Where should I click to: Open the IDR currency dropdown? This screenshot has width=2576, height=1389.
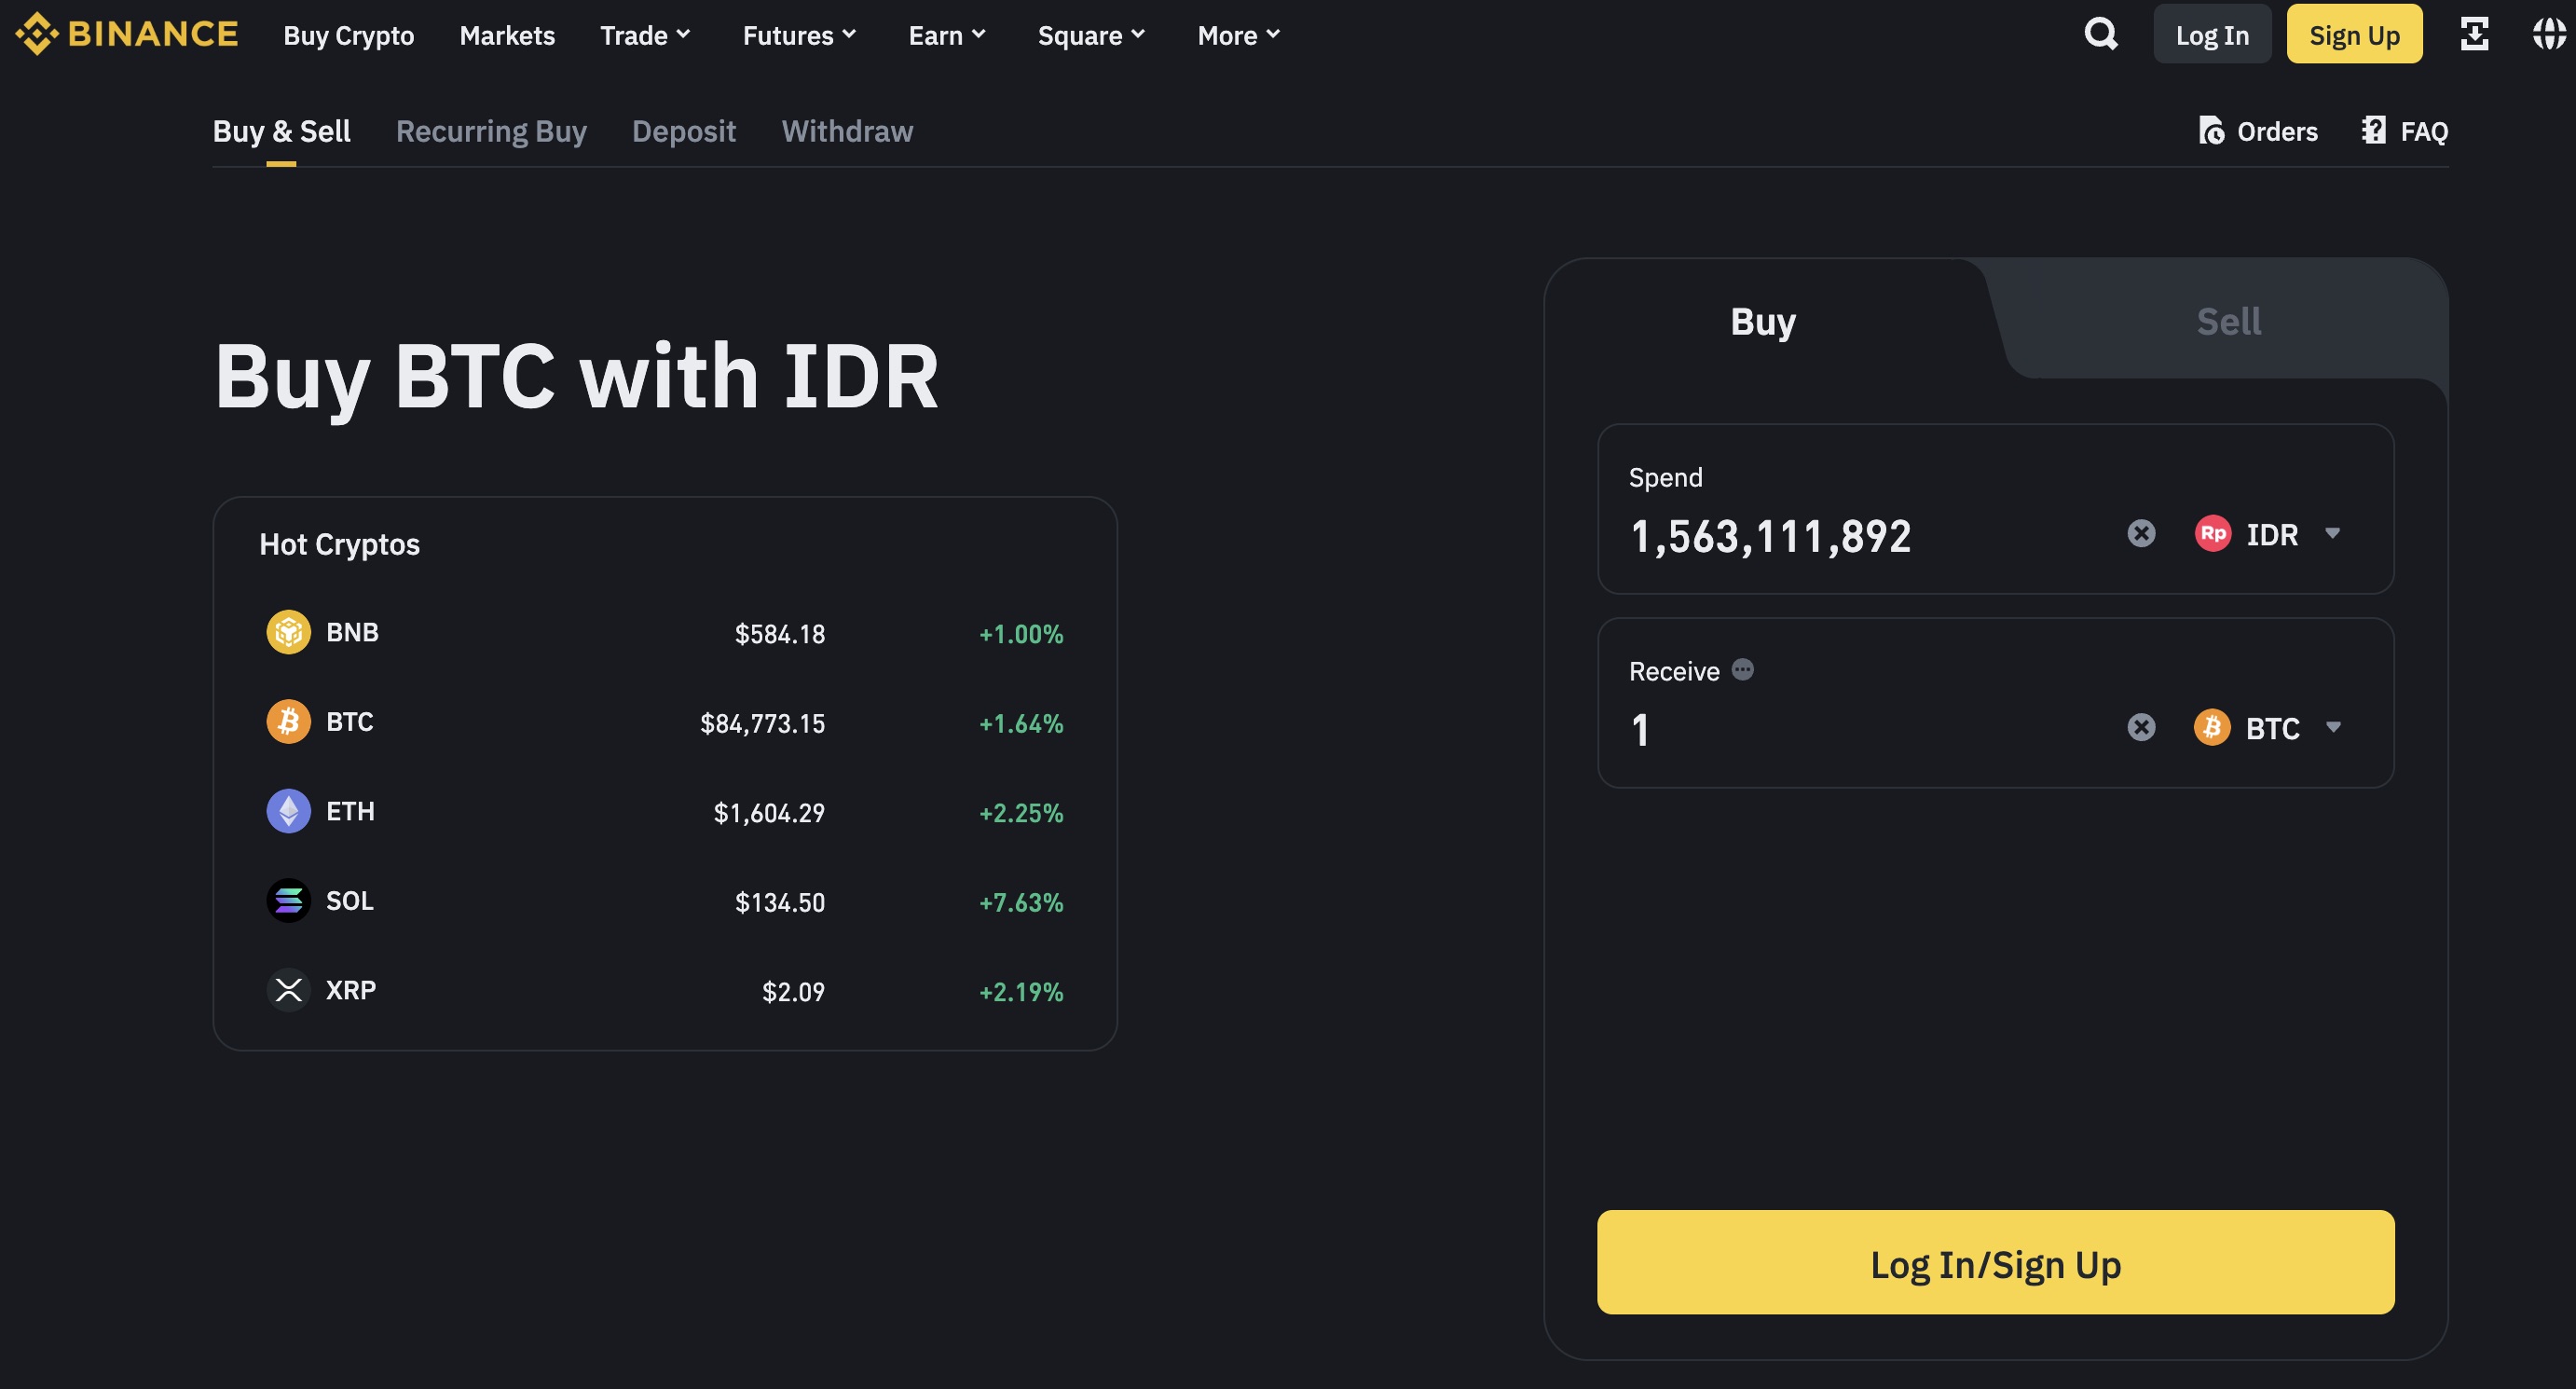[2270, 533]
